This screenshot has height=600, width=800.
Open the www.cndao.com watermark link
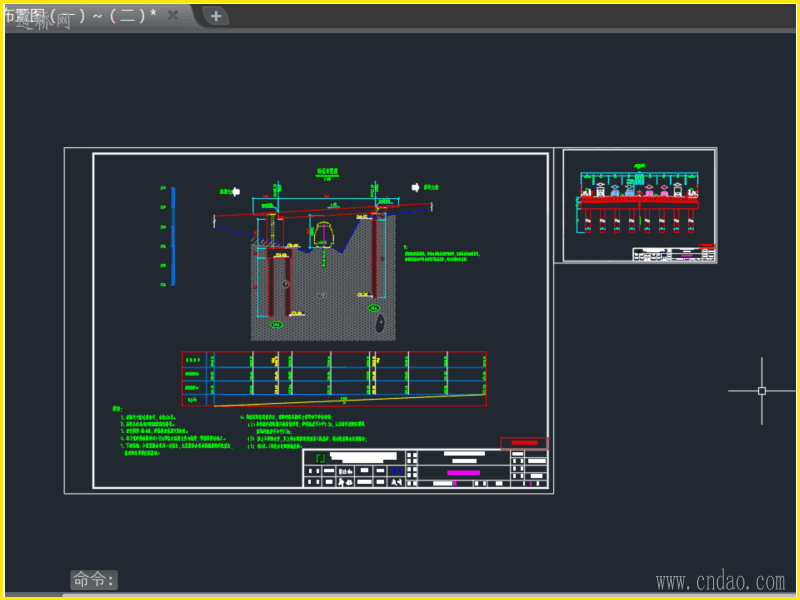(x=720, y=581)
